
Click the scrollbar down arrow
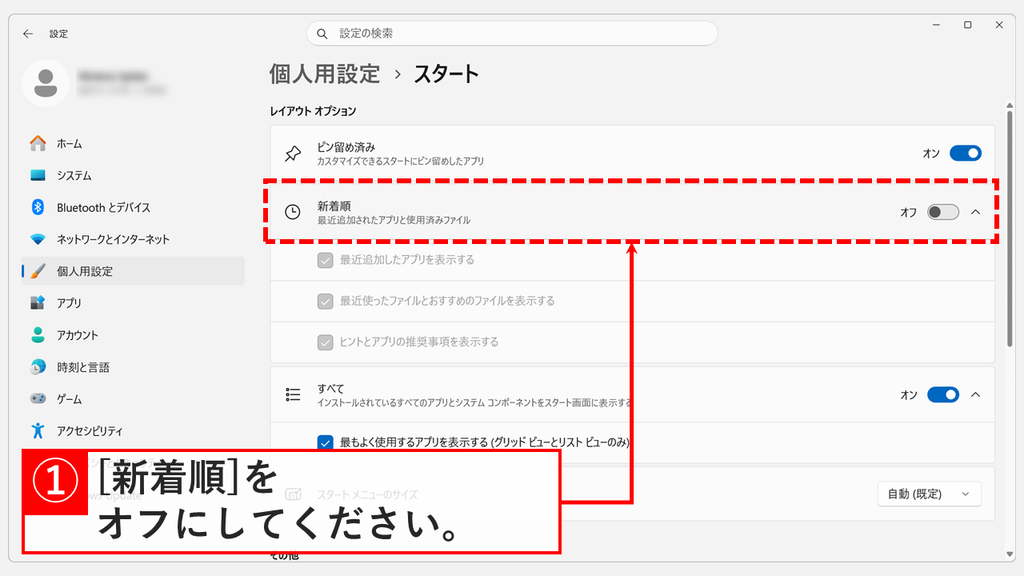coord(1010,554)
